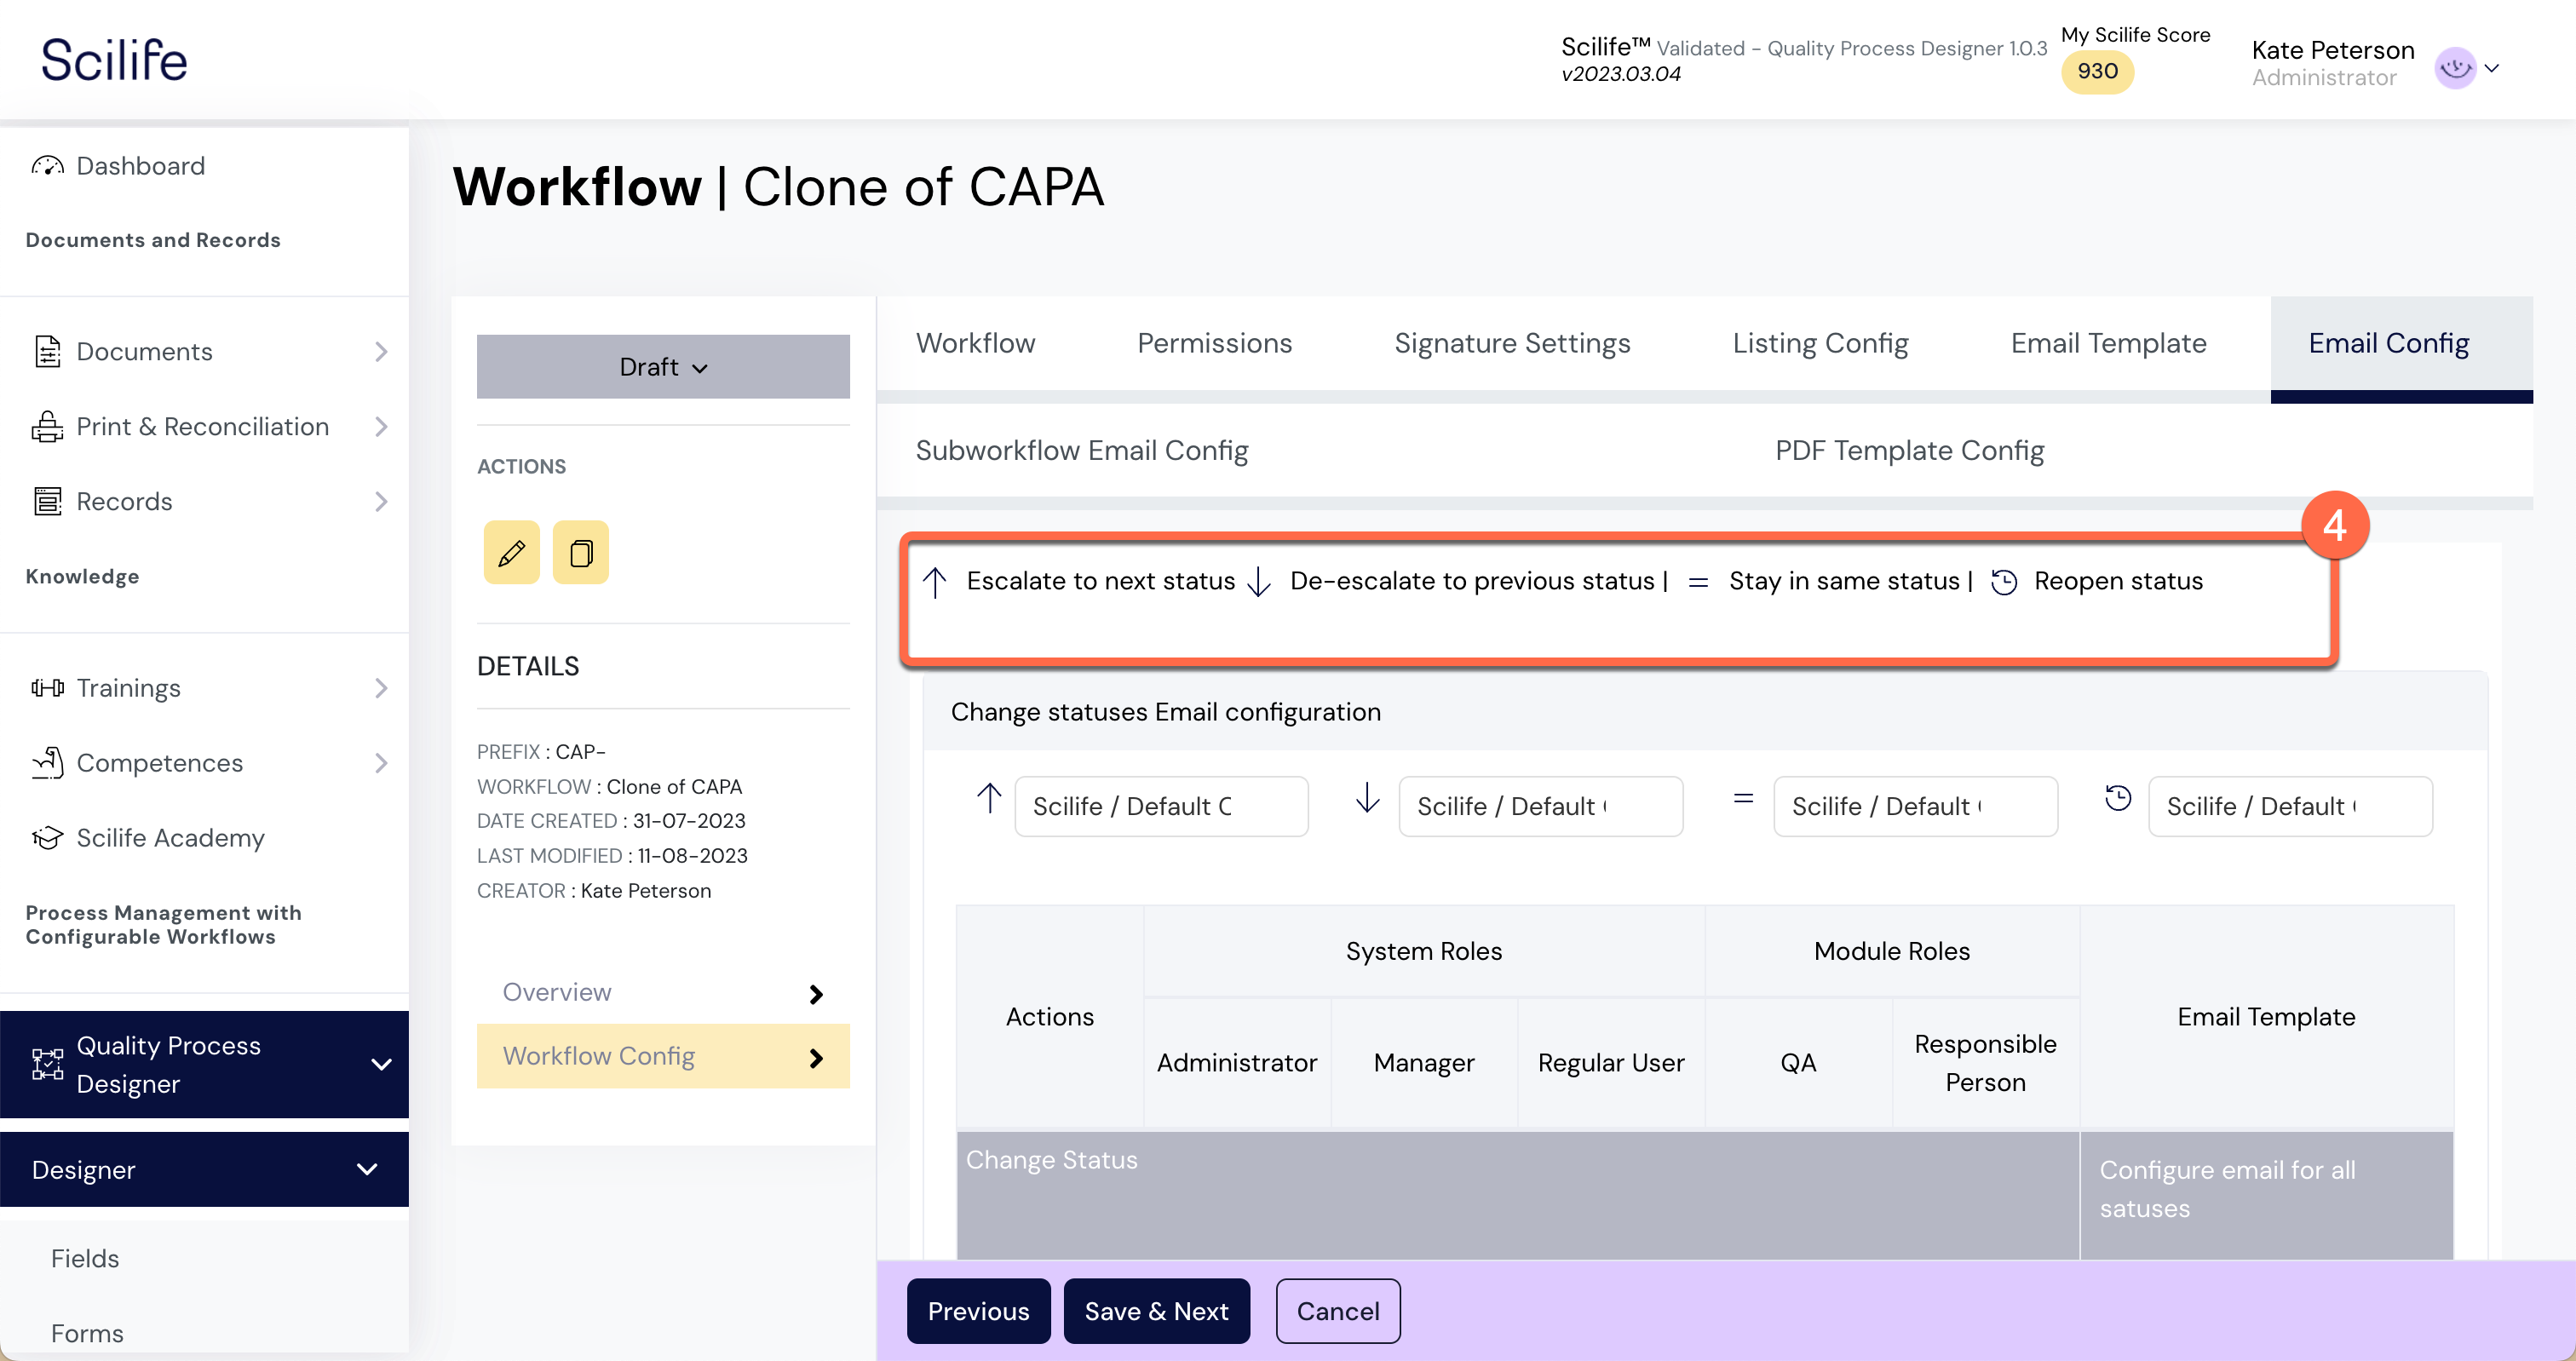The image size is (2576, 1361).
Task: Click the up arrow beside first email field
Action: click(x=988, y=798)
